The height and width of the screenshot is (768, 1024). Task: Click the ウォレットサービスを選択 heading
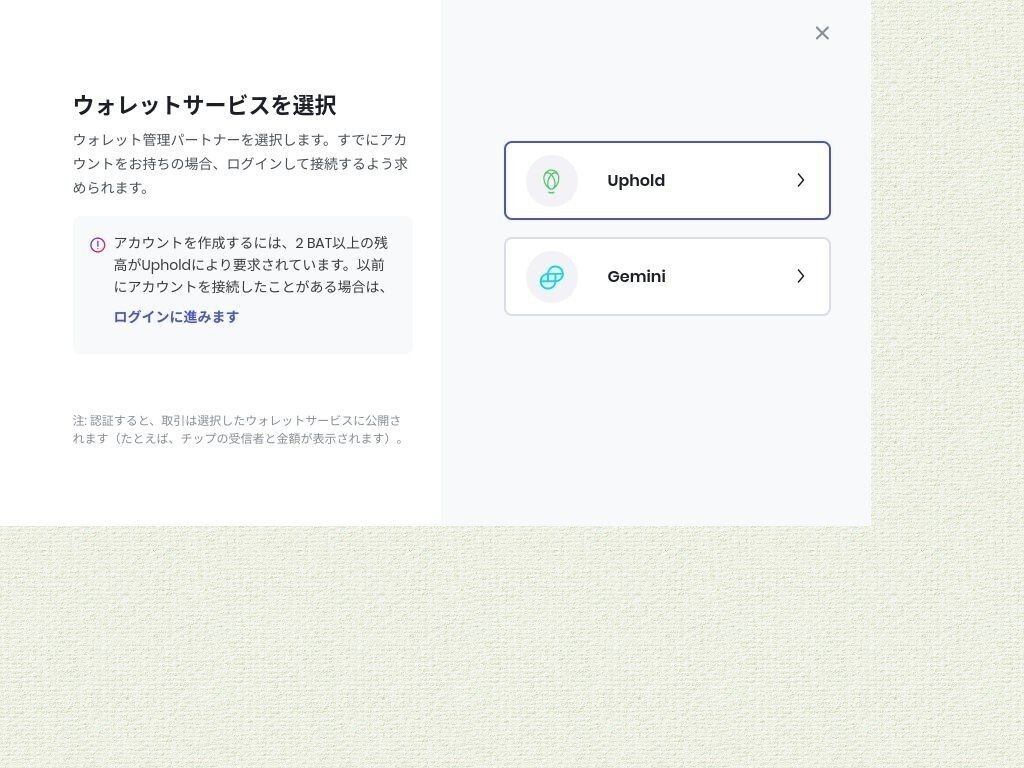[x=204, y=105]
